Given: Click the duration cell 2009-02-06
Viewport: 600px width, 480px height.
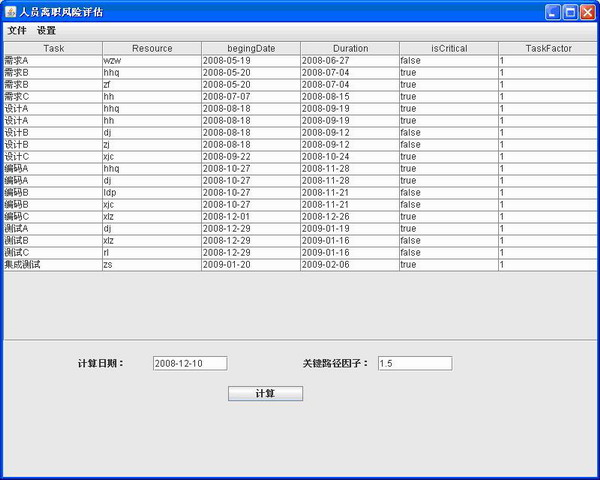Looking at the screenshot, I should (x=350, y=265).
